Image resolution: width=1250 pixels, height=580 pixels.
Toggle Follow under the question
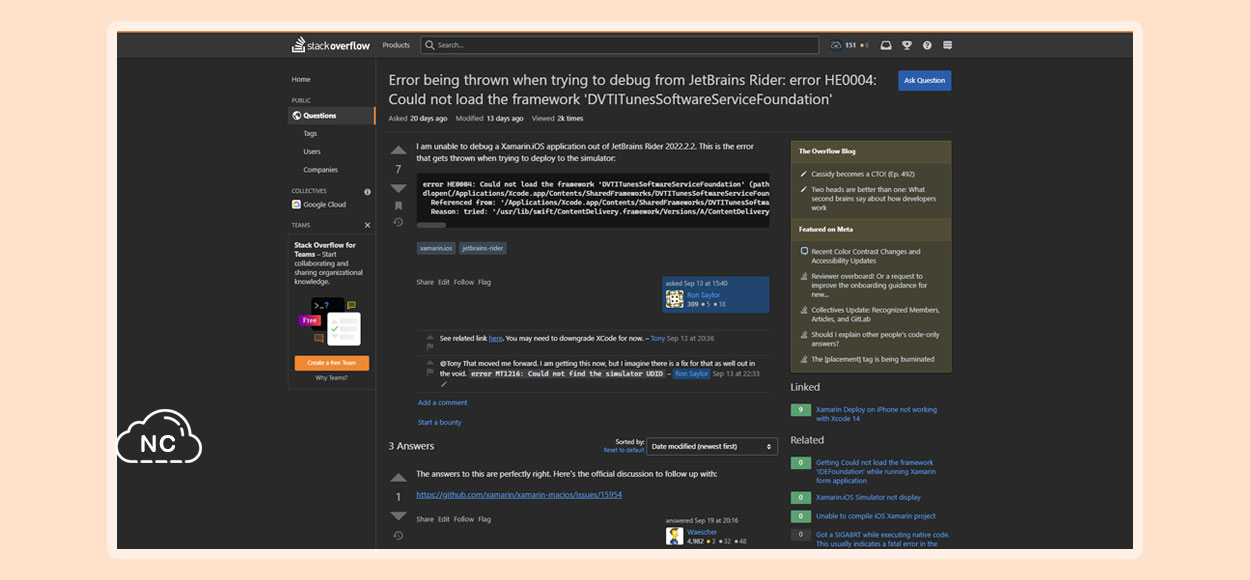click(x=464, y=282)
